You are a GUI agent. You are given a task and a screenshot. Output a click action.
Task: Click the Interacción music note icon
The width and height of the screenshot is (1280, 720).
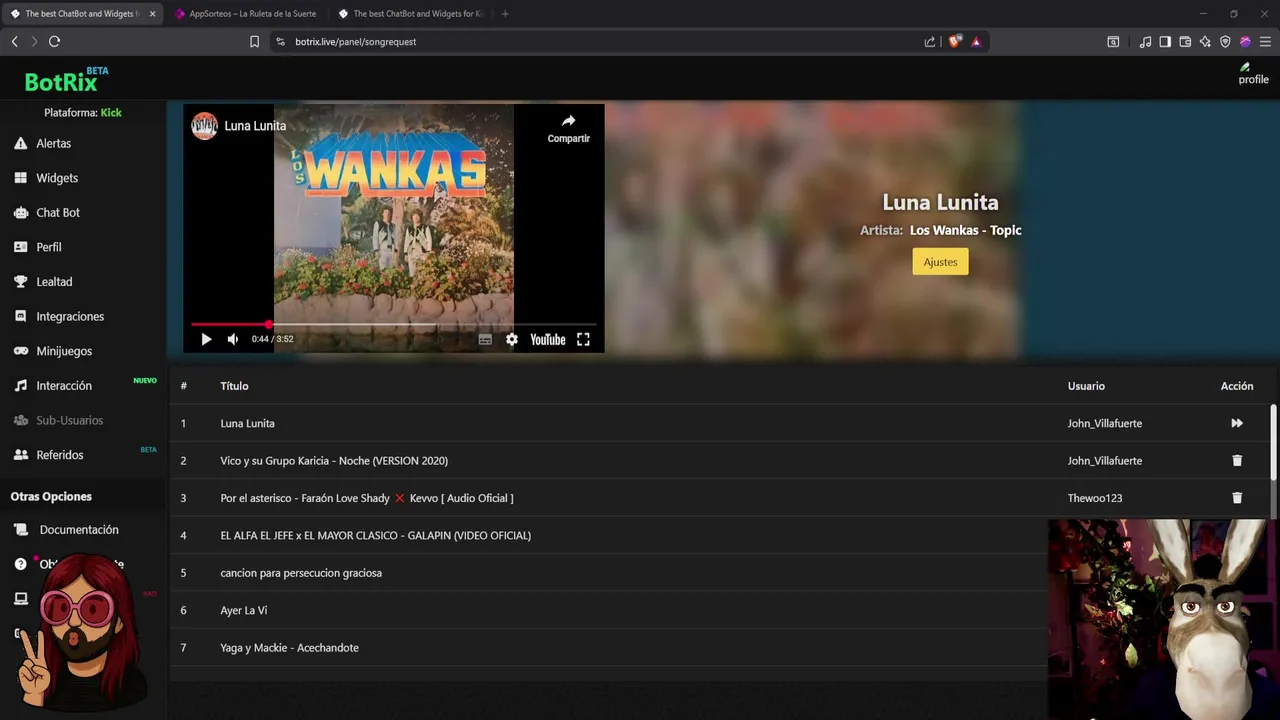20,386
